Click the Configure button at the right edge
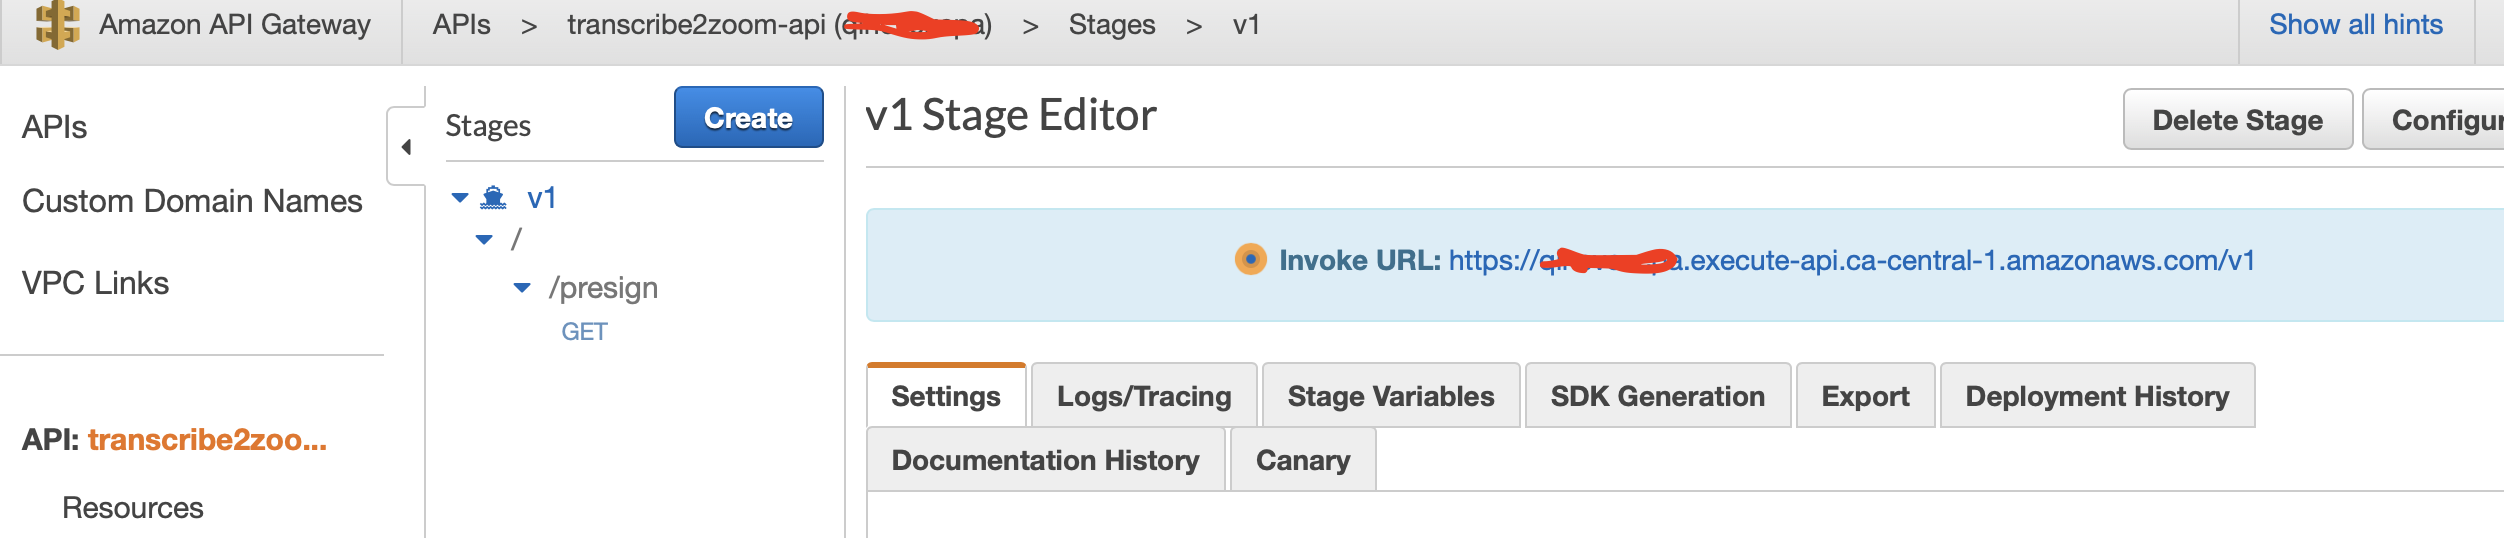The image size is (2504, 538). click(x=2434, y=120)
